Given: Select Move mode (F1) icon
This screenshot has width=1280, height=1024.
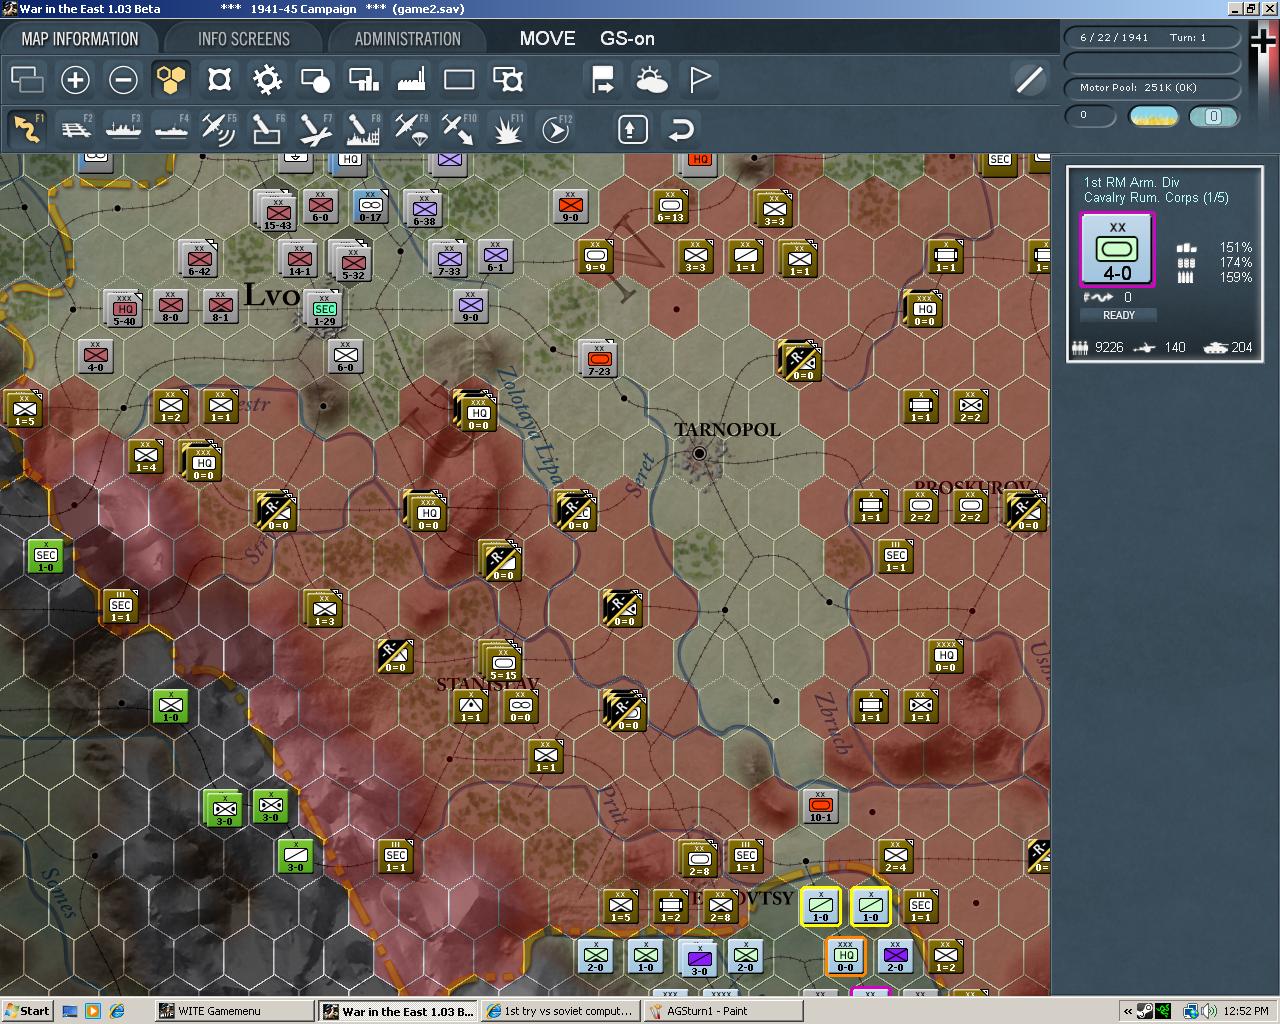Looking at the screenshot, I should click(27, 129).
